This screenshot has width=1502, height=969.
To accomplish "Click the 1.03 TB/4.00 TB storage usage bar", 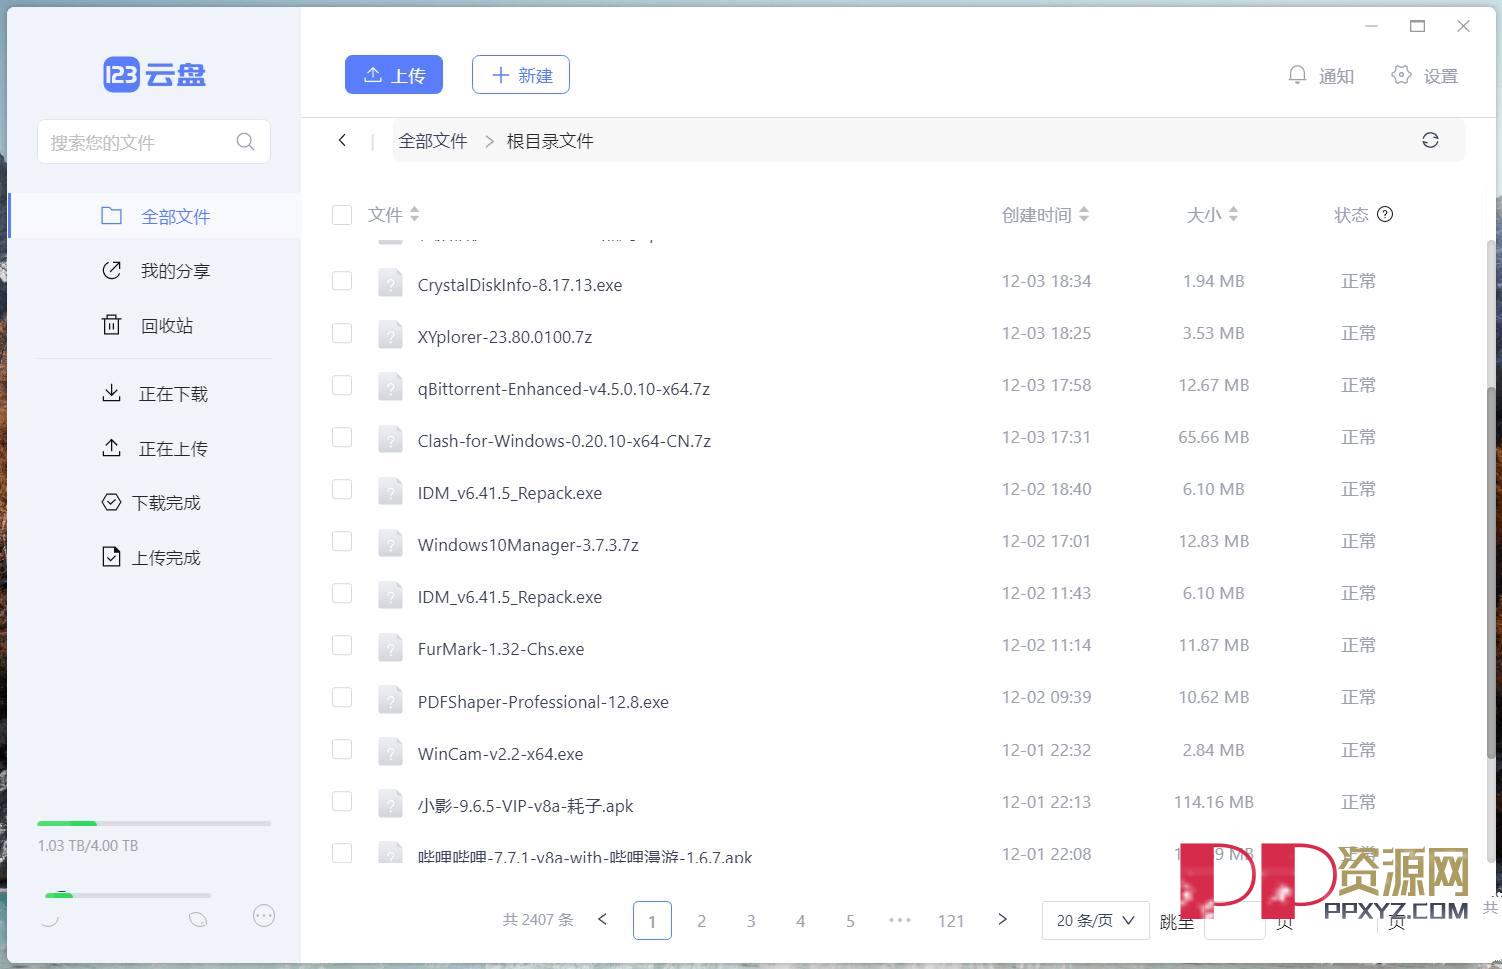I will pos(154,823).
